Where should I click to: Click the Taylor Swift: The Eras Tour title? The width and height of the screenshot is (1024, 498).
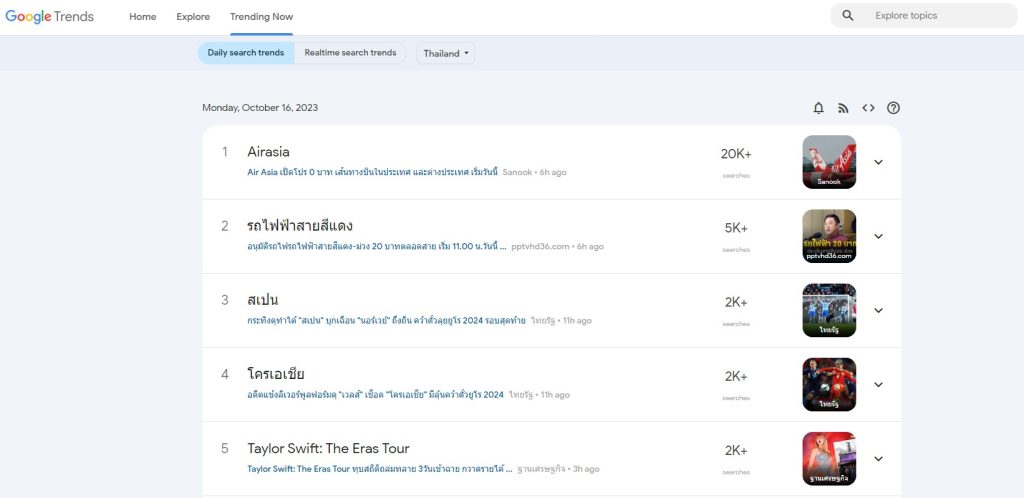pyautogui.click(x=328, y=448)
